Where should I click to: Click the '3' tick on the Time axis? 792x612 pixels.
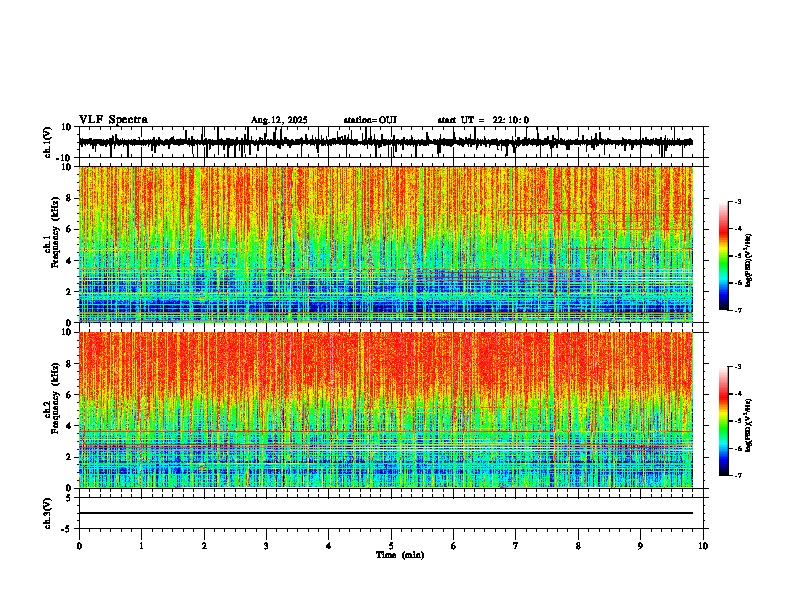pos(266,546)
